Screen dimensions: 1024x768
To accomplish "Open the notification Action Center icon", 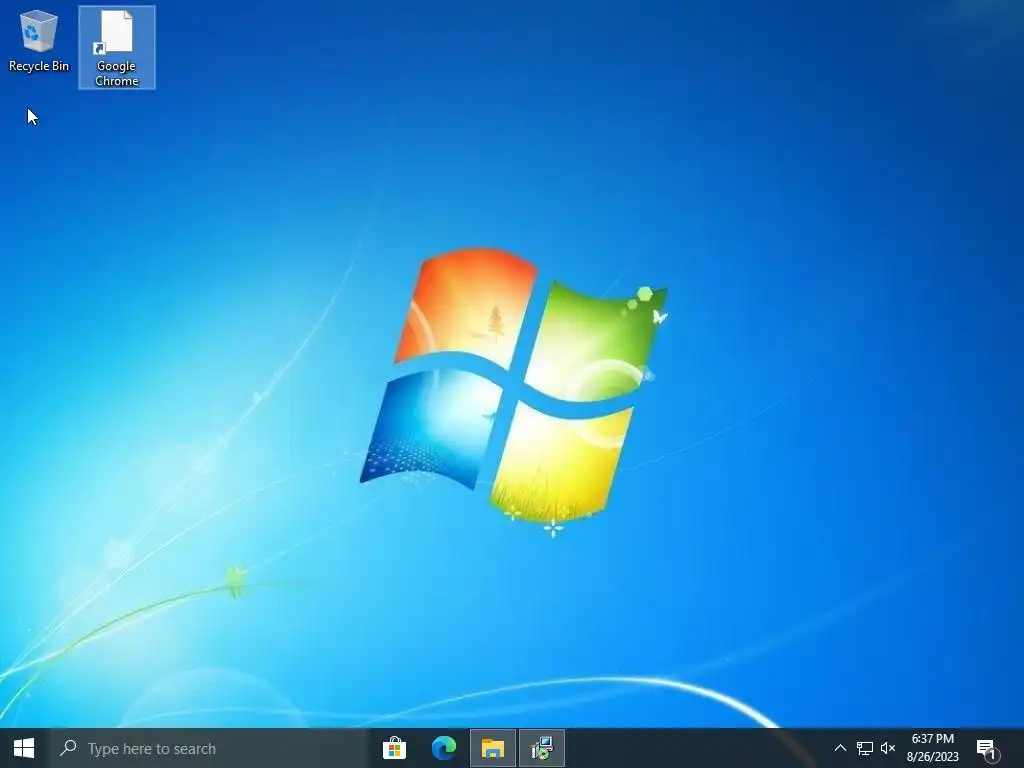I will point(987,749).
